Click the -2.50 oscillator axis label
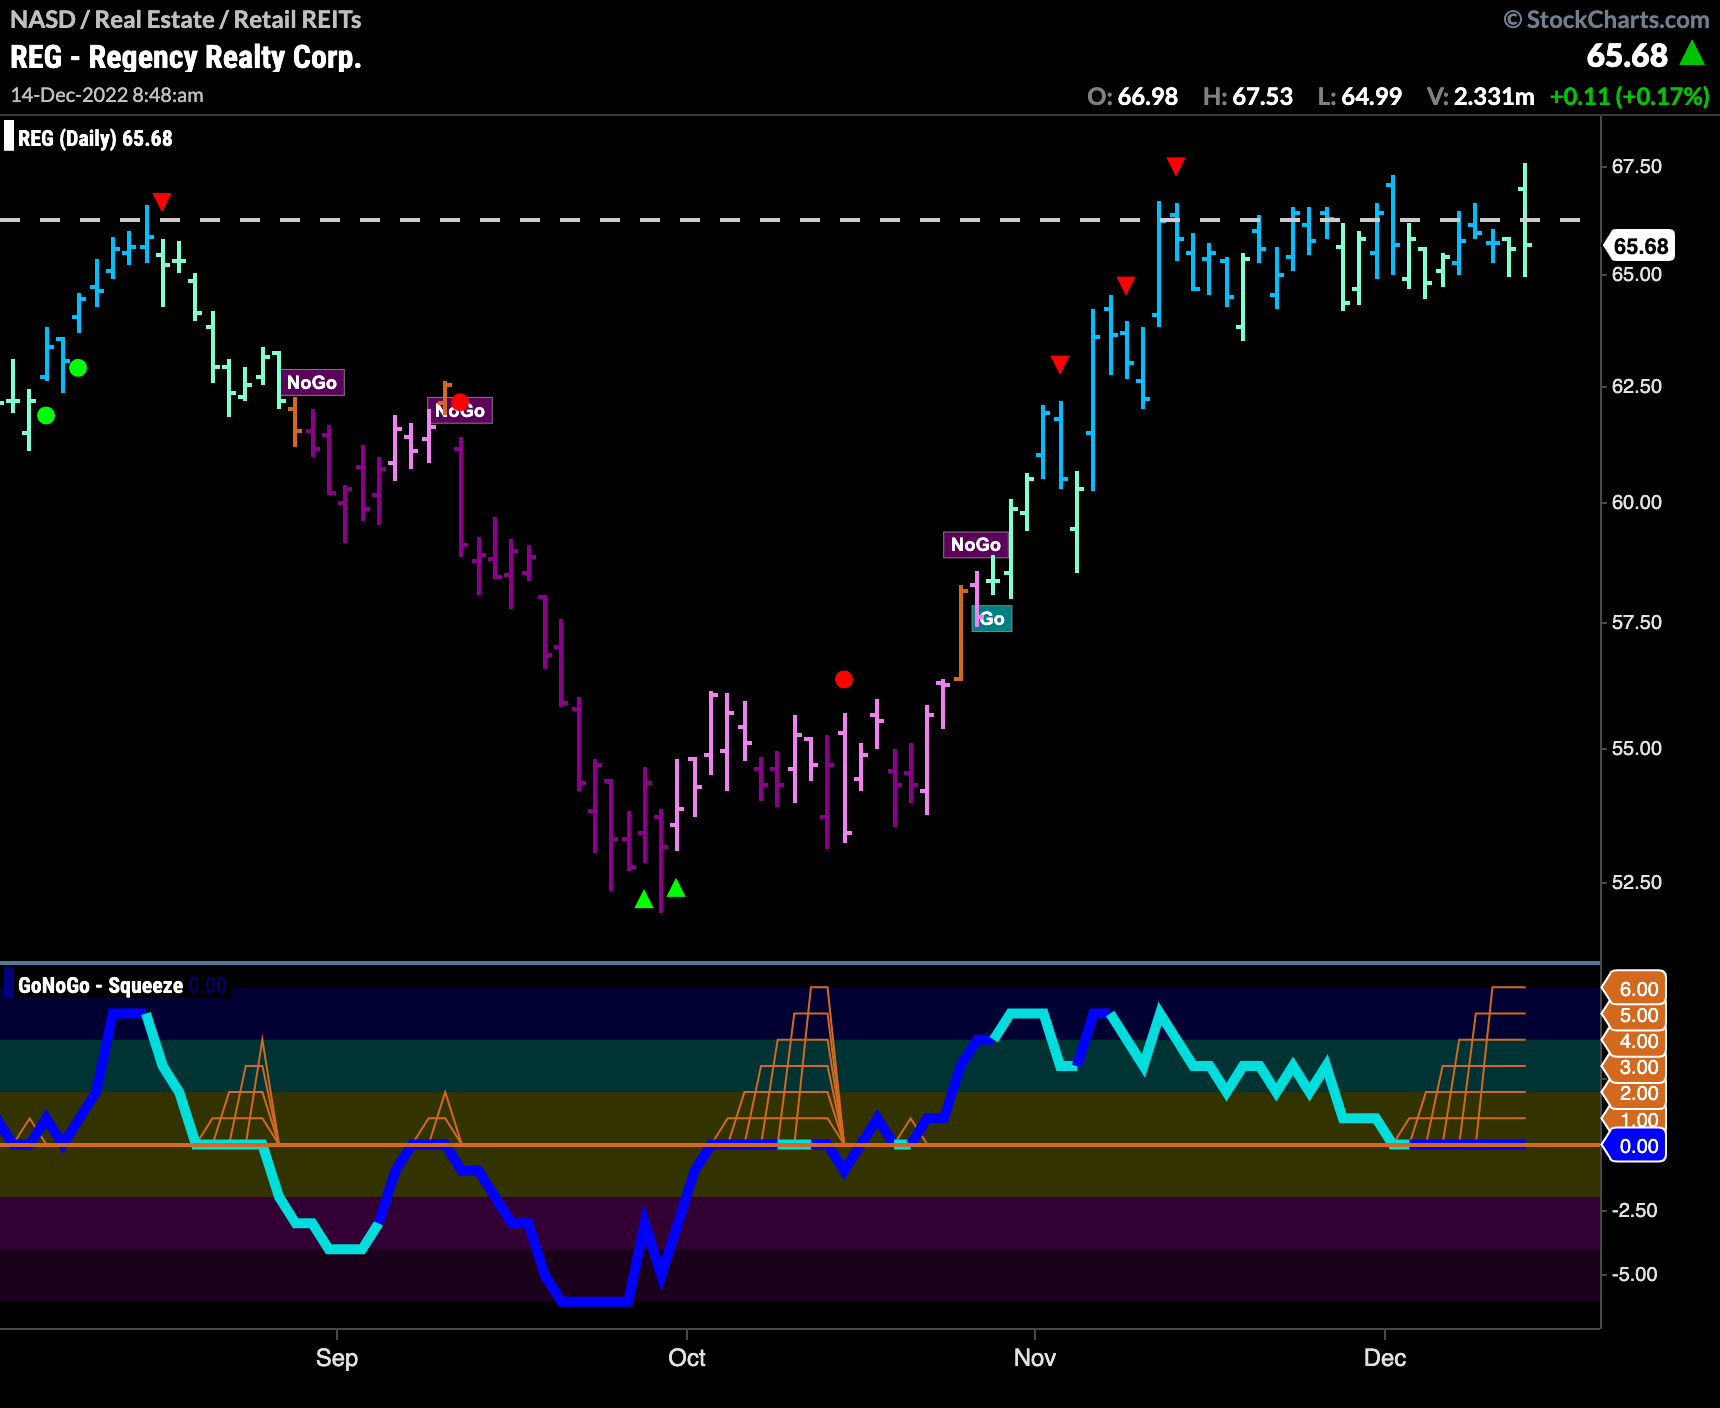The height and width of the screenshot is (1408, 1720). (1635, 1210)
